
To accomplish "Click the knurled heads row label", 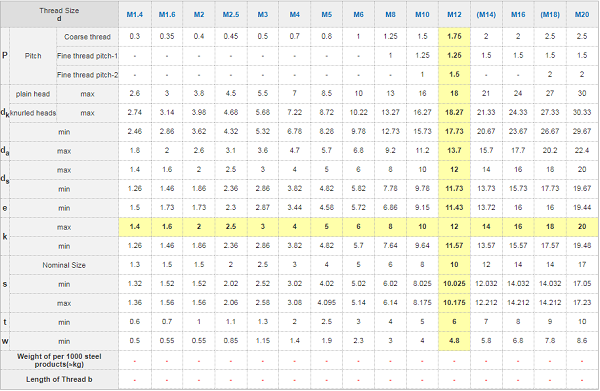I will (33, 113).
